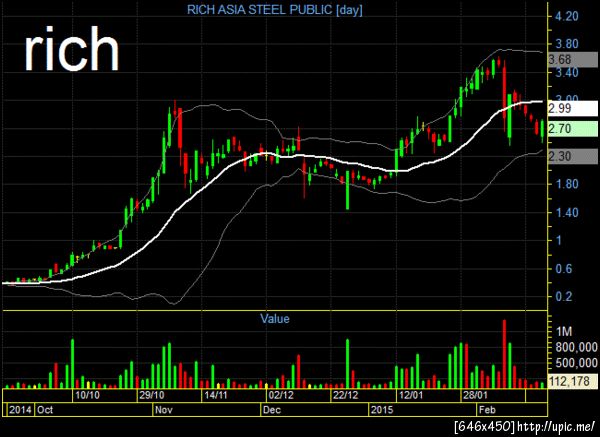Click the 1.80 price axis label
This screenshot has width=600, height=437.
[567, 184]
